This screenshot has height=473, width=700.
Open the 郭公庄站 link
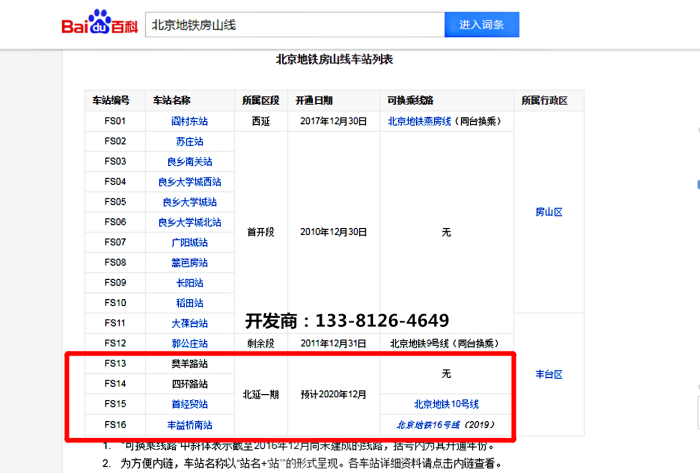pos(190,344)
